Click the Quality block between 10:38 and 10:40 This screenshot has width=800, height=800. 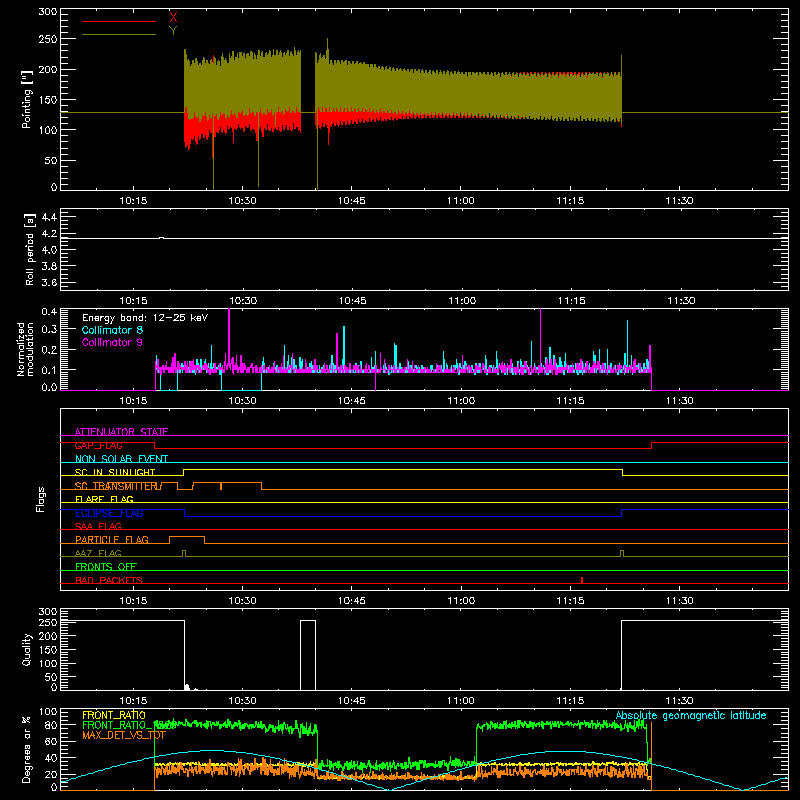308,655
